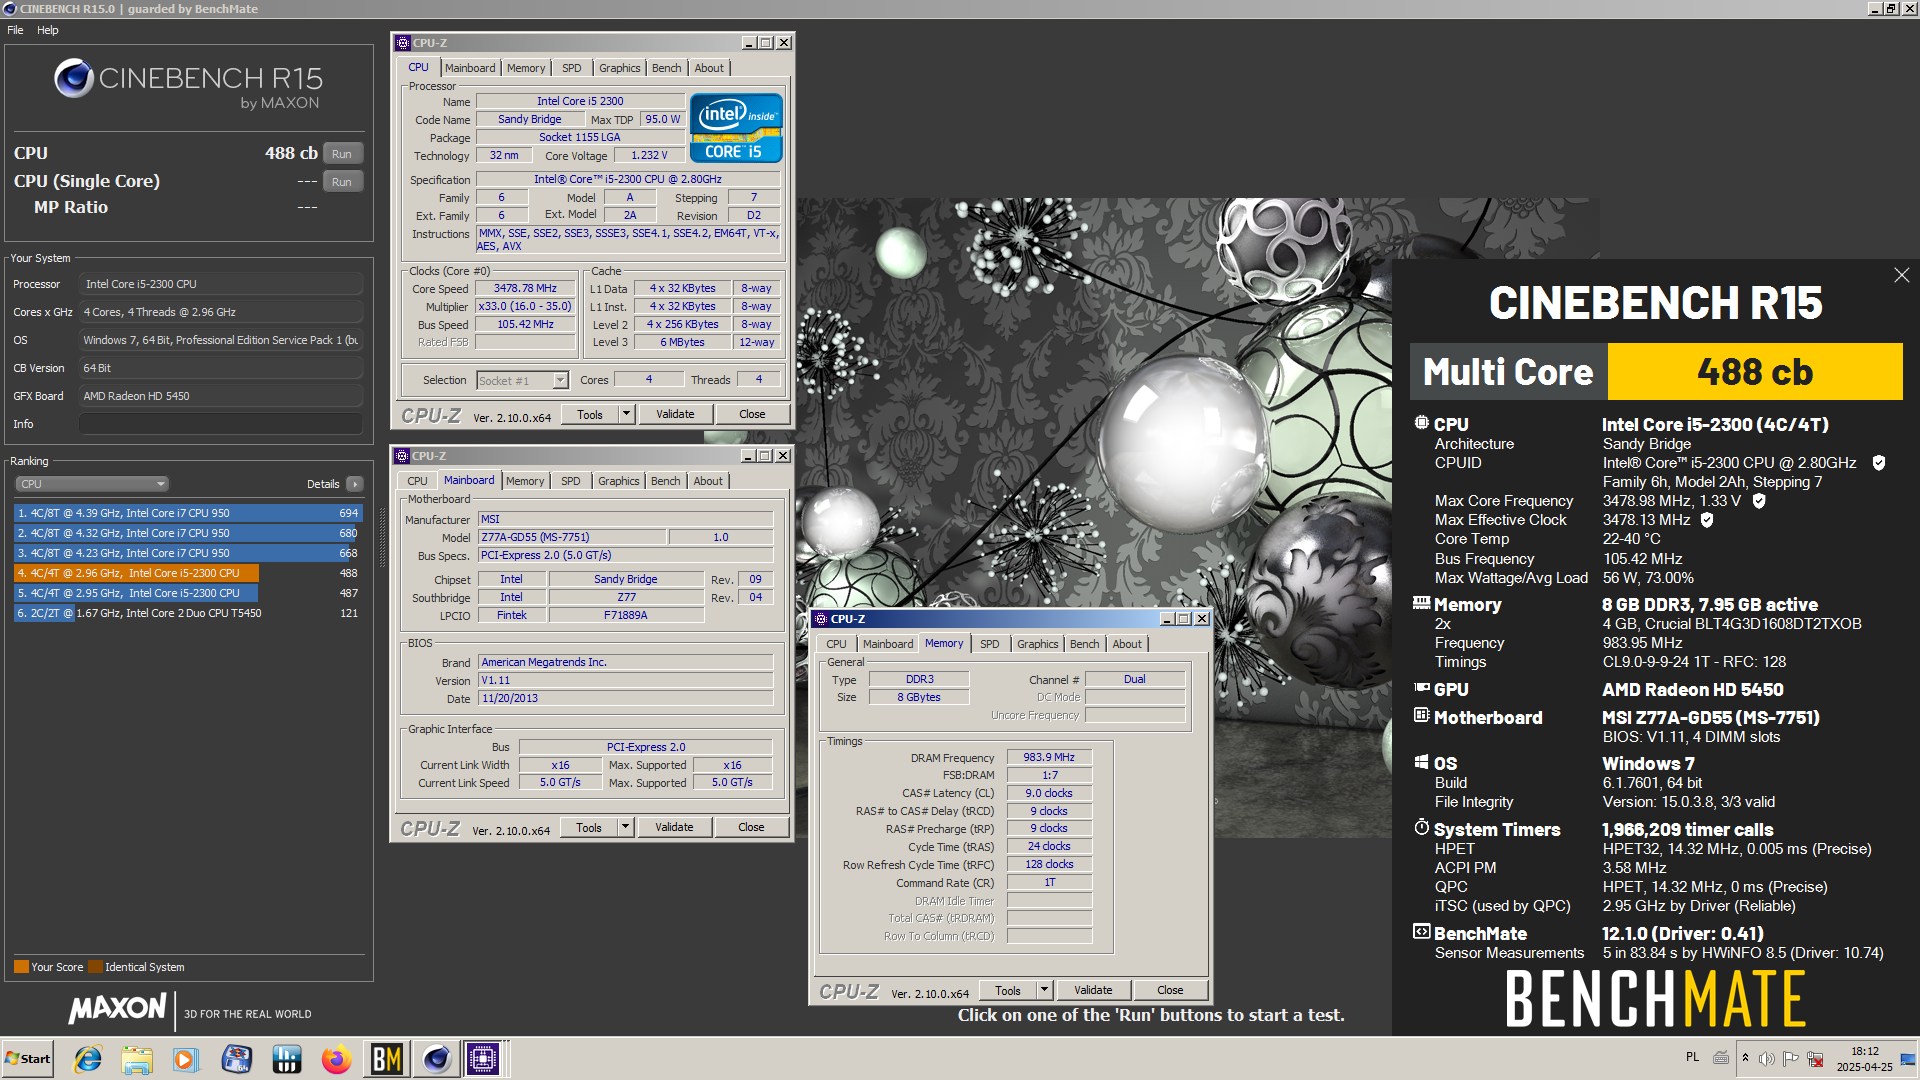
Task: Open Internet Explorer from the taskbar
Action: 88,1059
